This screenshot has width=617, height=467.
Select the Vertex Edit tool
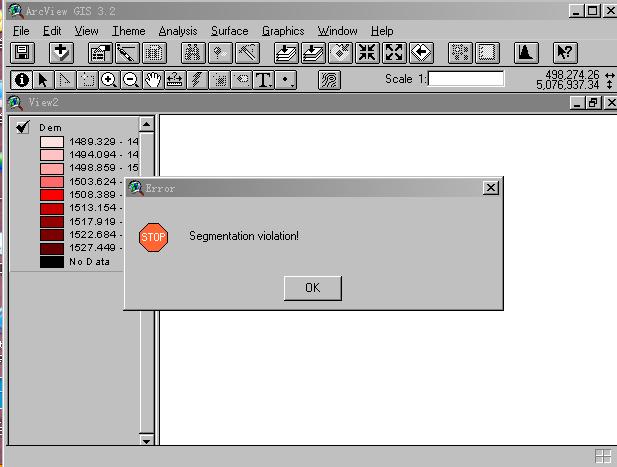pyautogui.click(x=65, y=80)
